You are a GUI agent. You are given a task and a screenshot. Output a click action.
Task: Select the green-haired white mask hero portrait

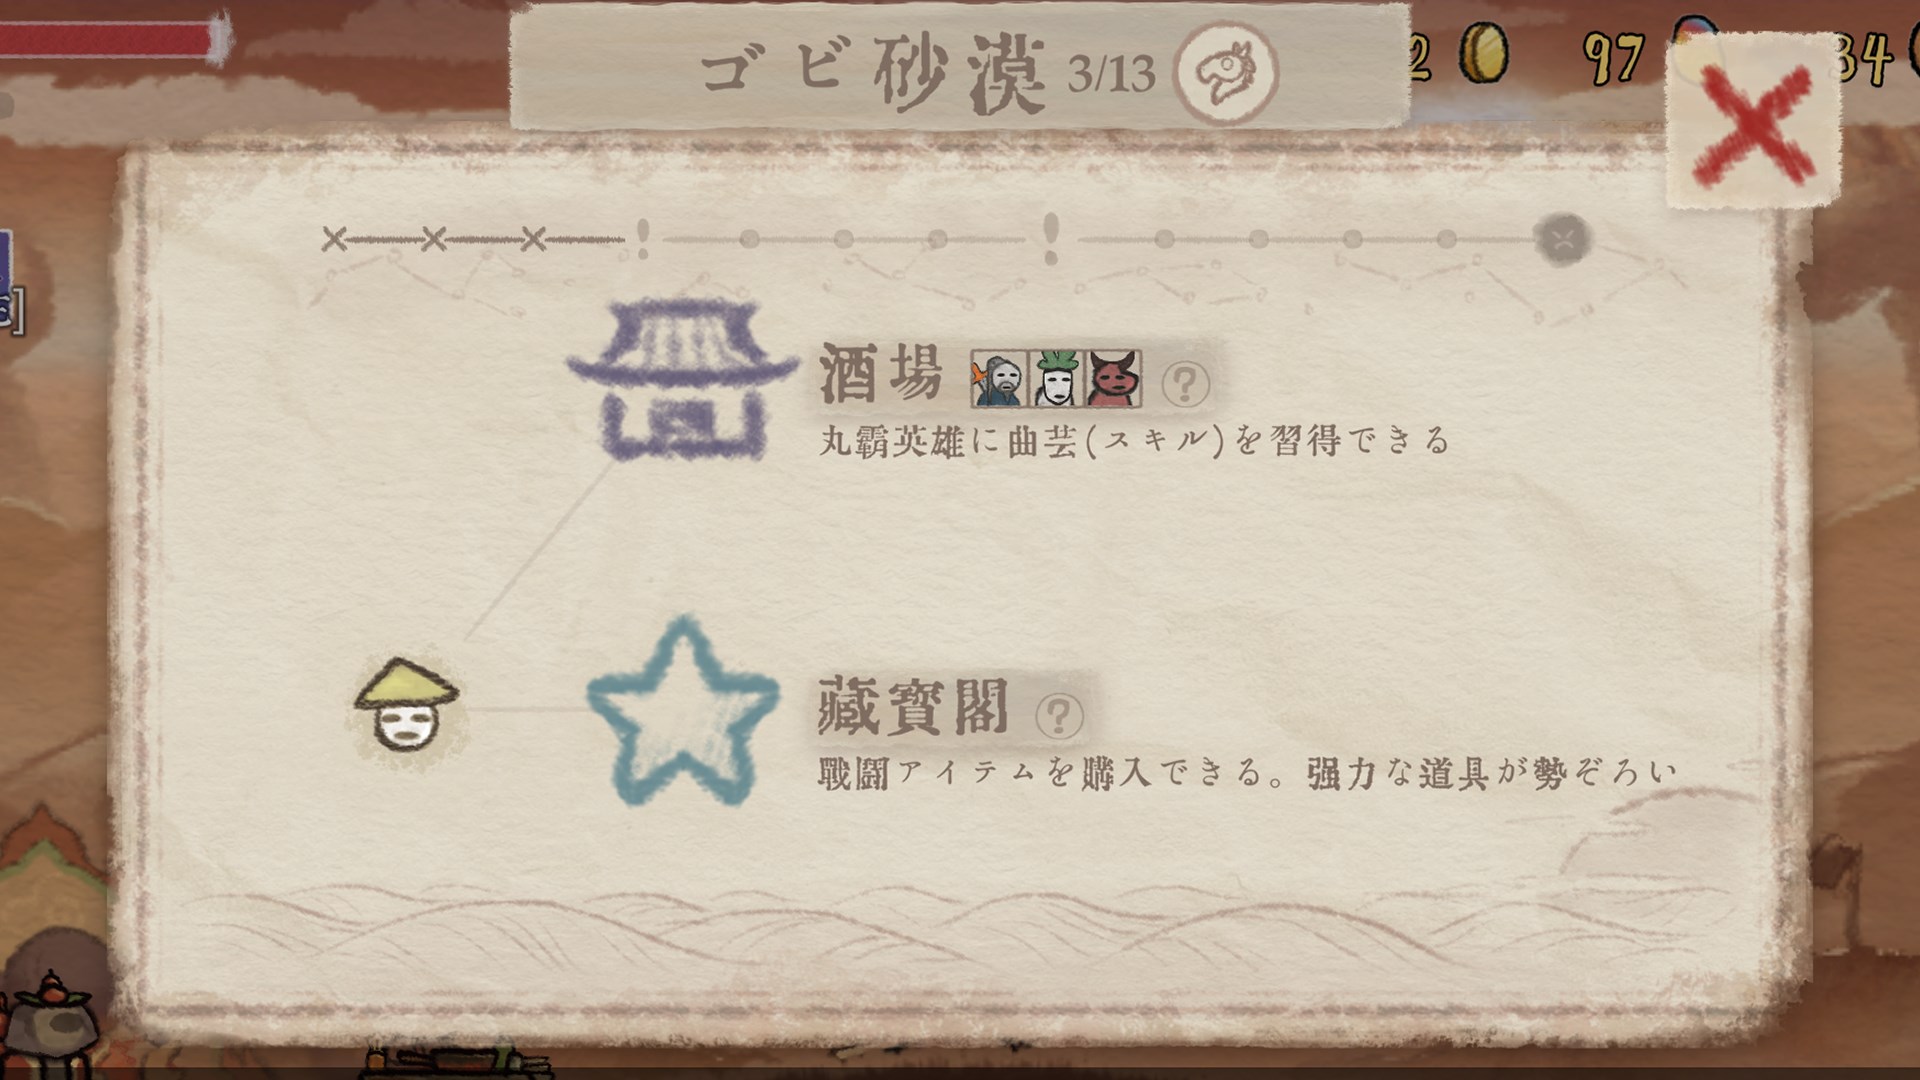(x=1056, y=378)
